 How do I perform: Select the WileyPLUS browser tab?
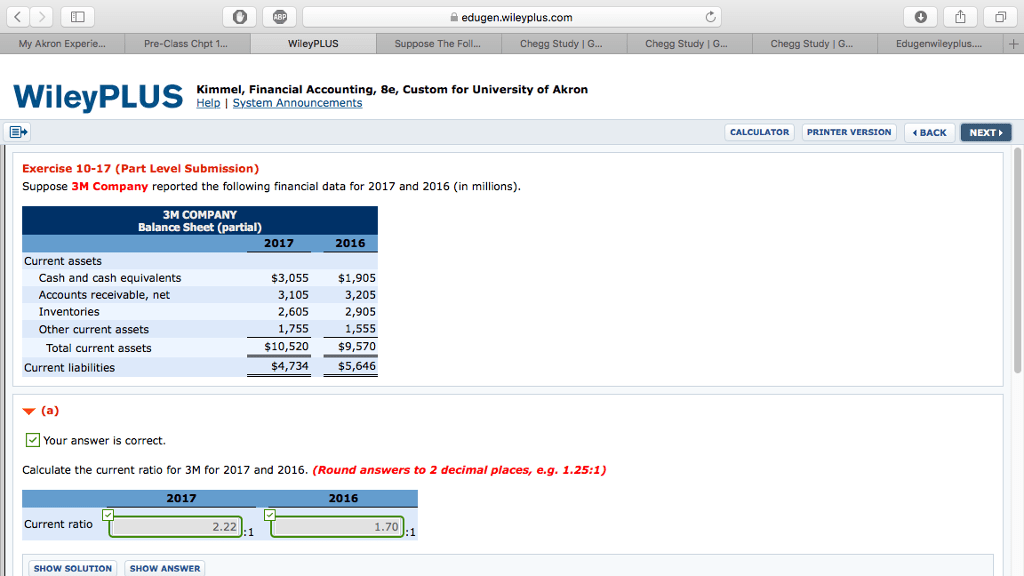click(x=313, y=44)
